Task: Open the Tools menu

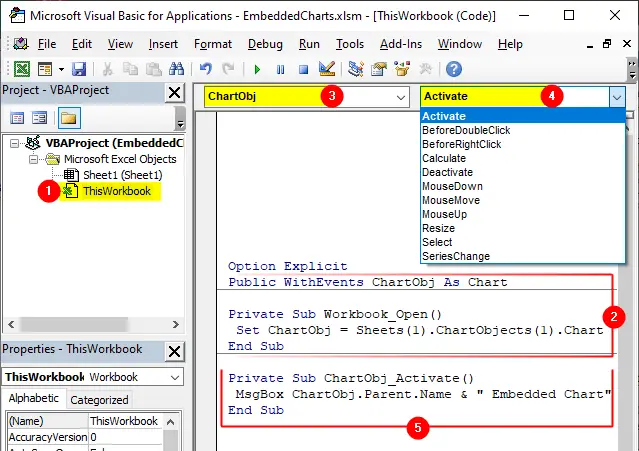Action: (350, 44)
